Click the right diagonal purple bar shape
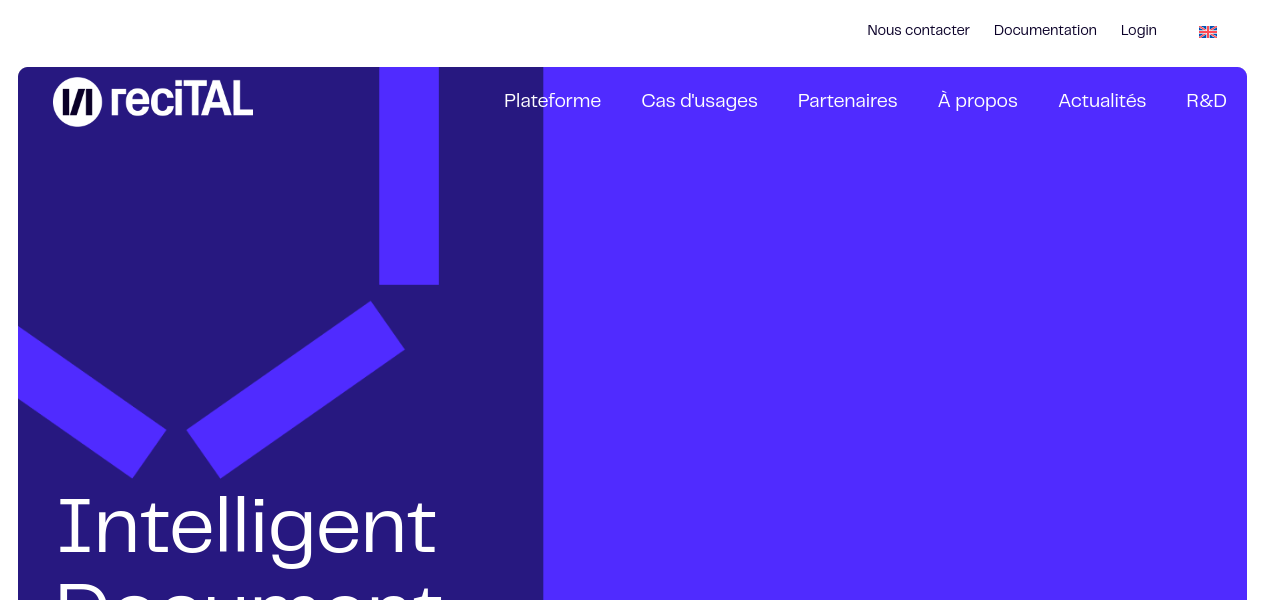This screenshot has width=1280, height=600. coord(296,389)
